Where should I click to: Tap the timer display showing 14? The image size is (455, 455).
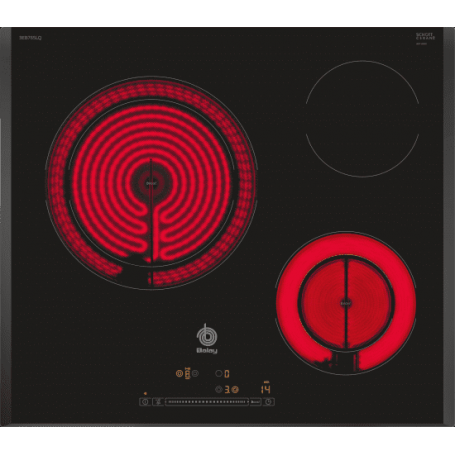(266, 389)
